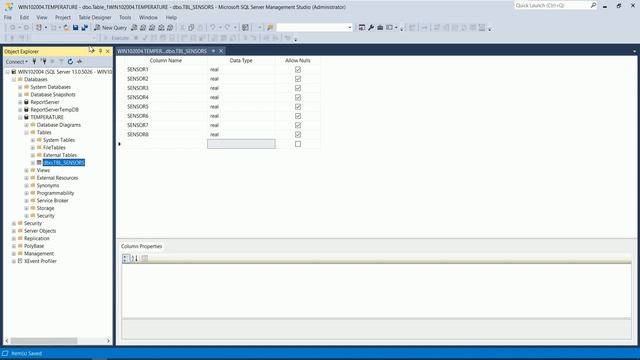Viewport: 640px width, 360px height.
Task: Click the Categorized view icon in Column Properties
Action: [126, 258]
